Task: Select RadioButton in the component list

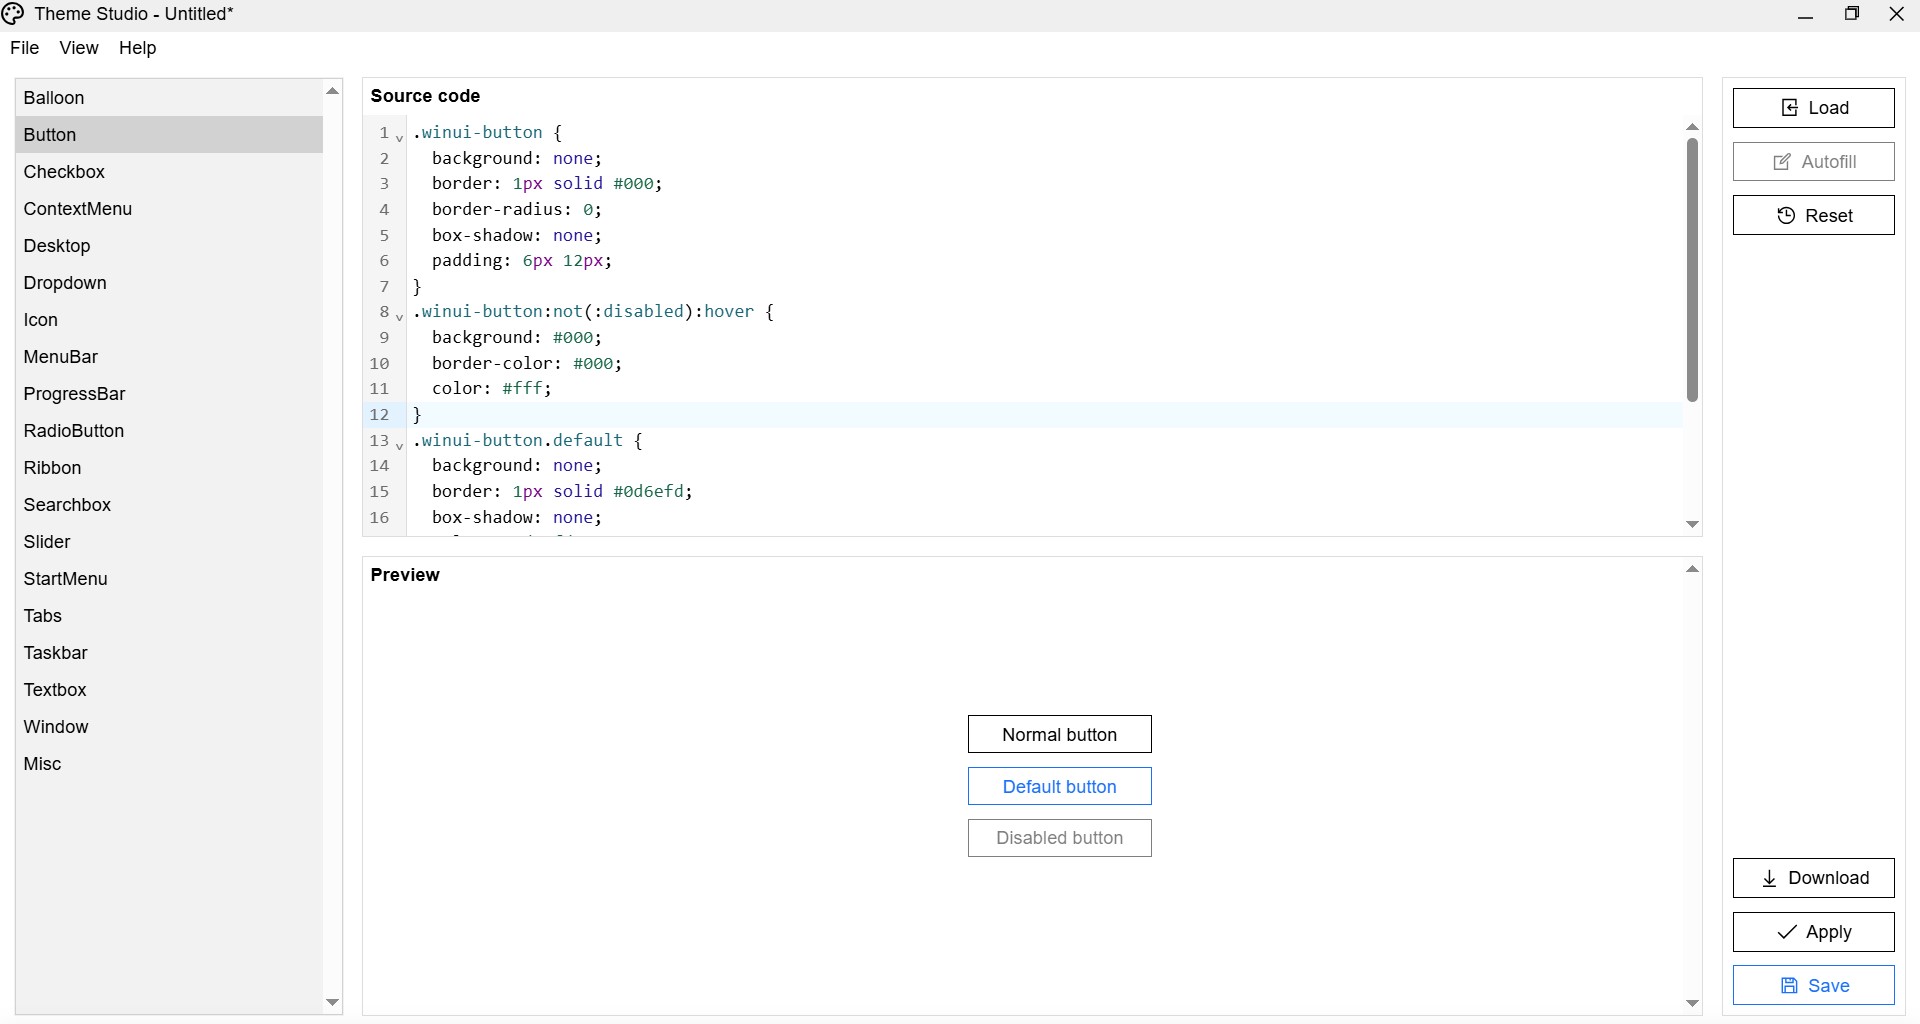Action: point(74,431)
